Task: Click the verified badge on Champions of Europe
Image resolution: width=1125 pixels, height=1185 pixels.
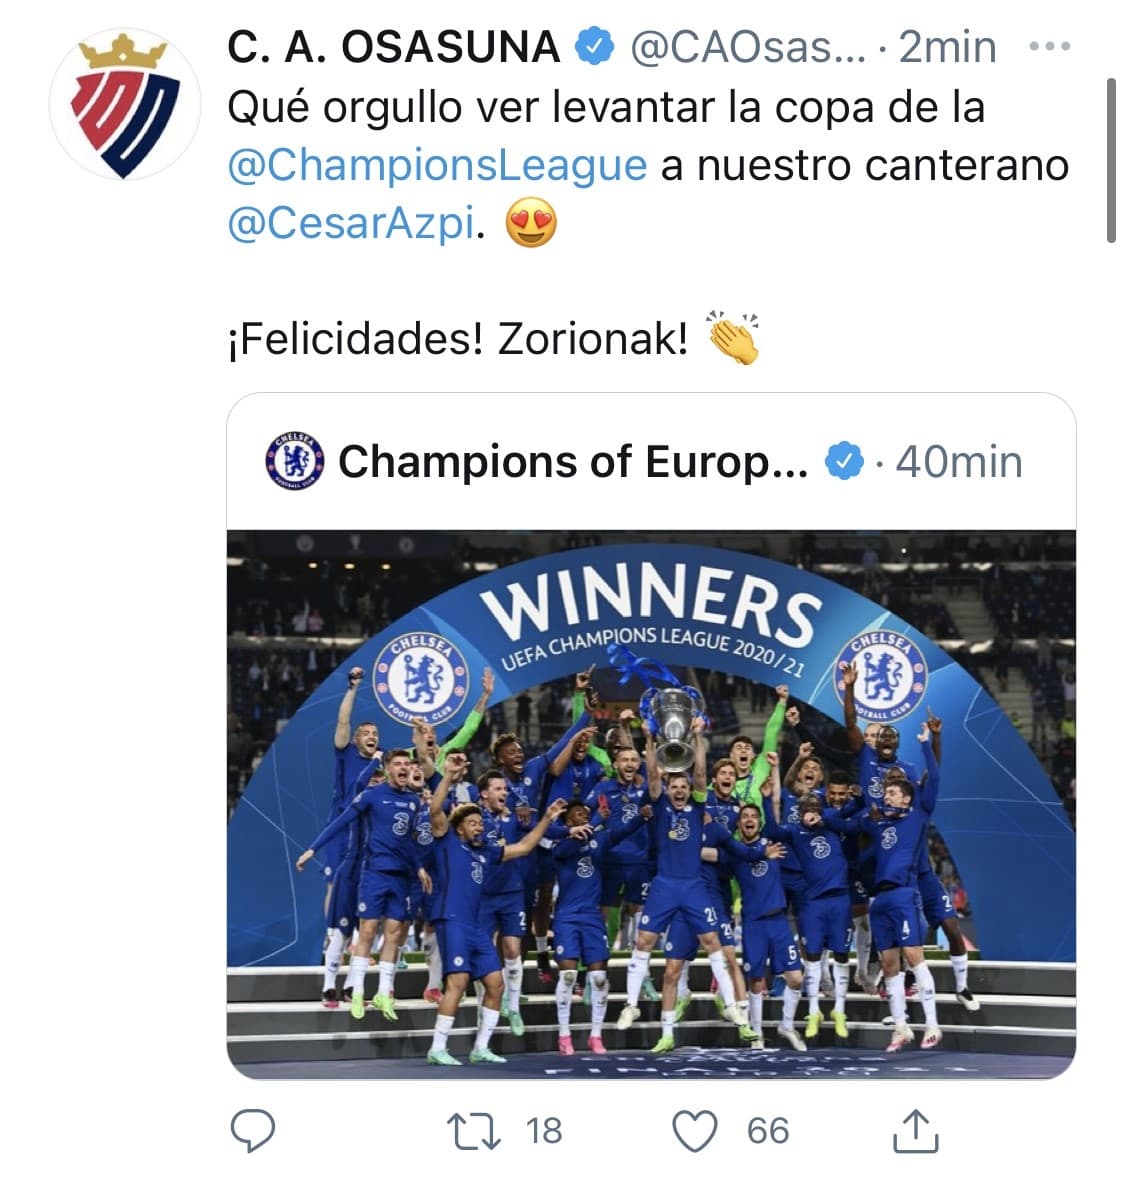Action: point(843,461)
